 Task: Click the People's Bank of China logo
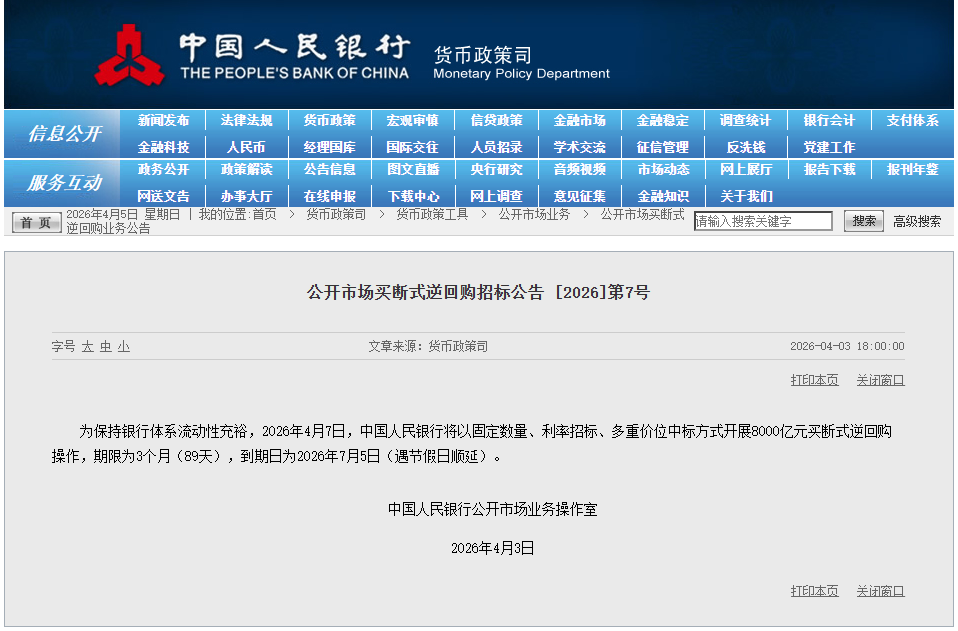(x=130, y=56)
